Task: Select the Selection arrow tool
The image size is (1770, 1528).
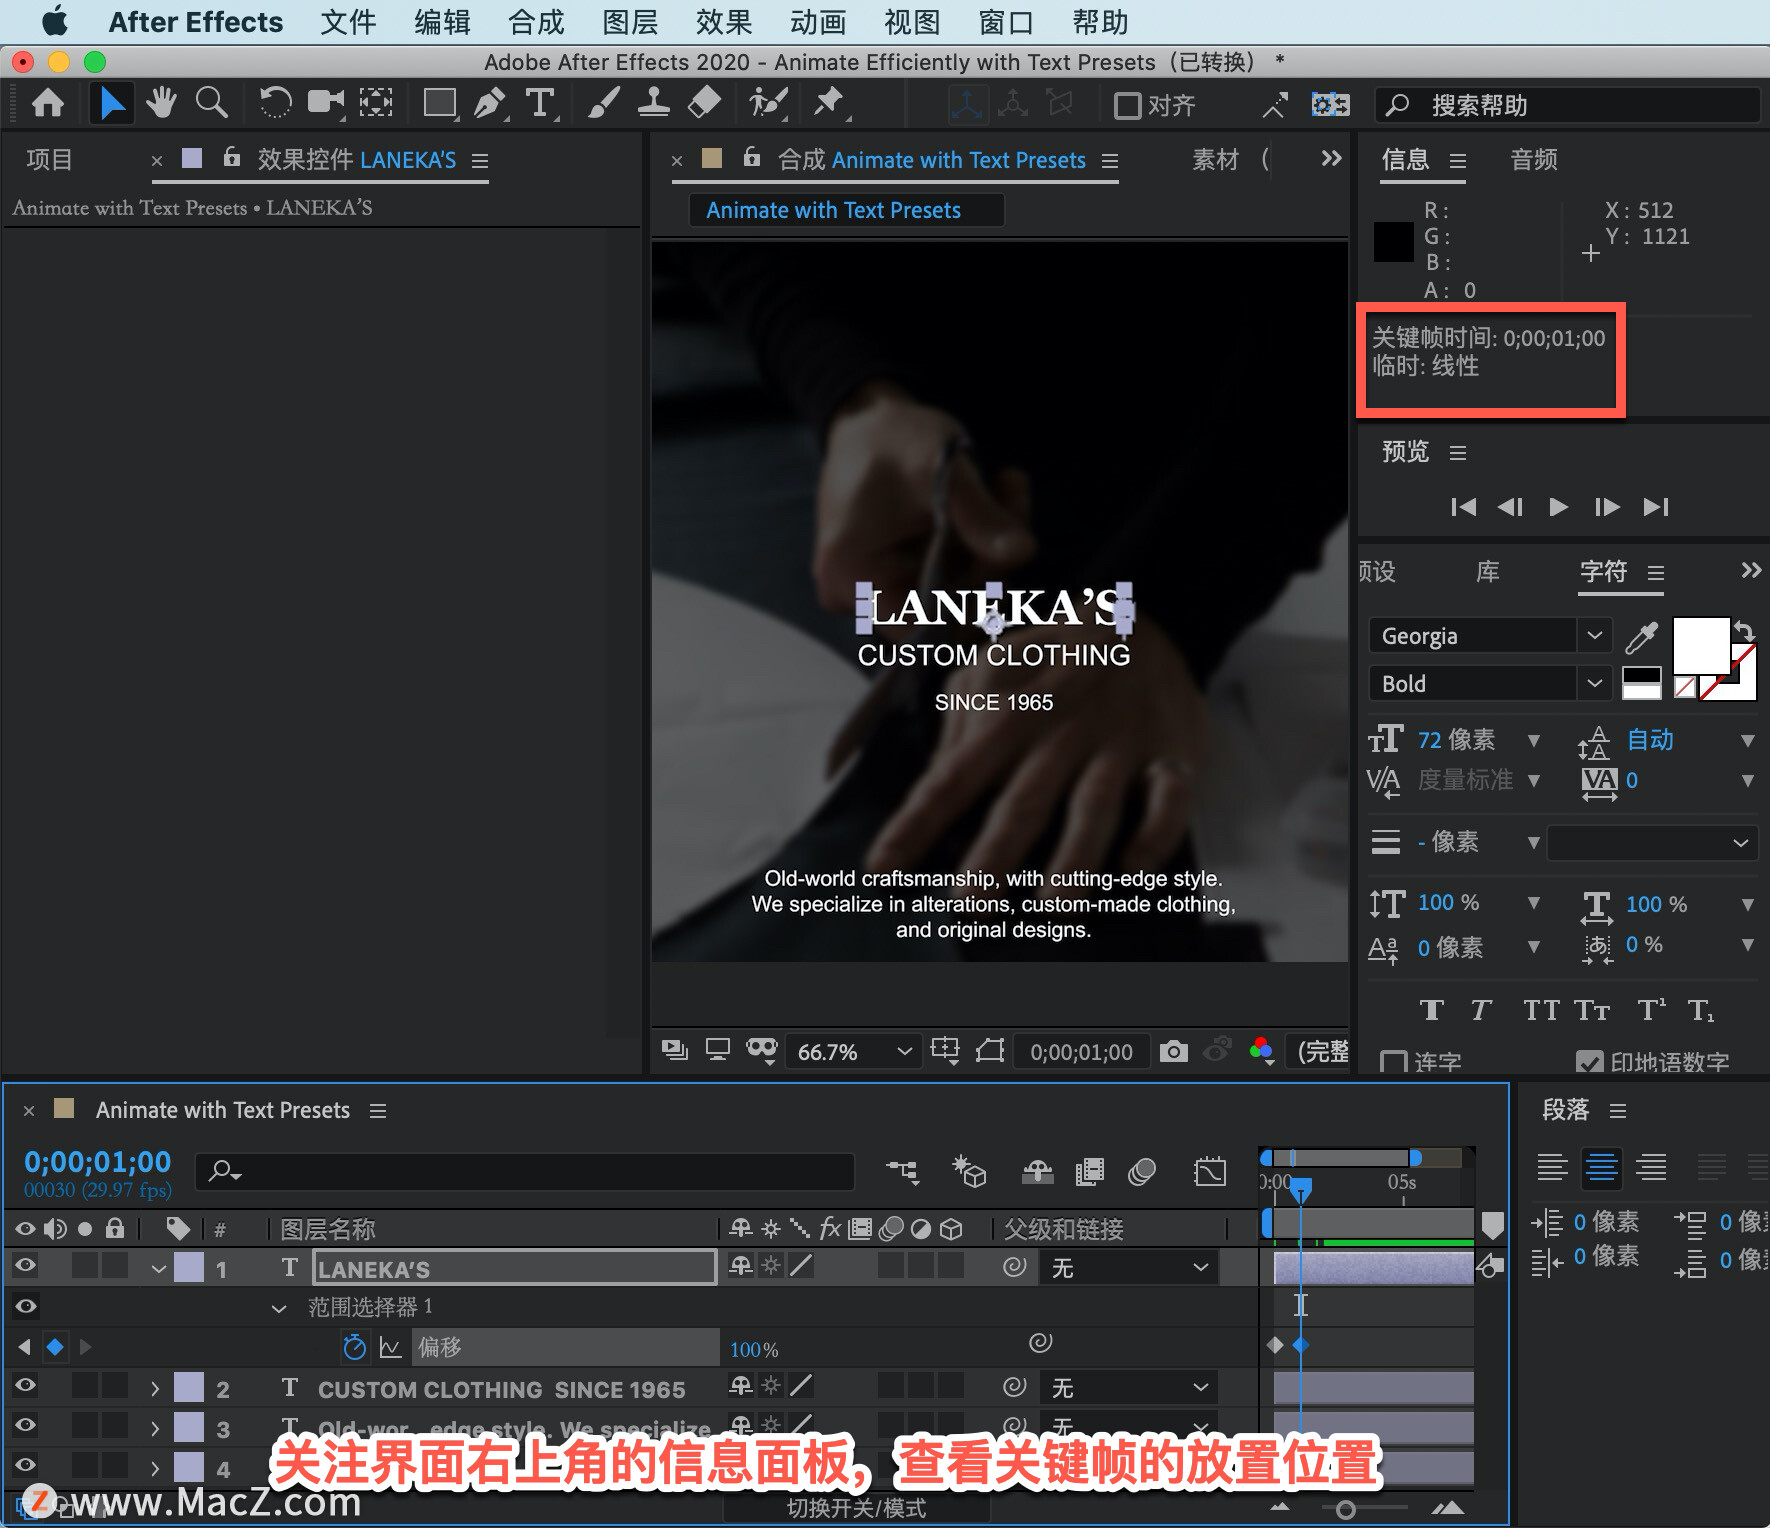Action: click(112, 103)
